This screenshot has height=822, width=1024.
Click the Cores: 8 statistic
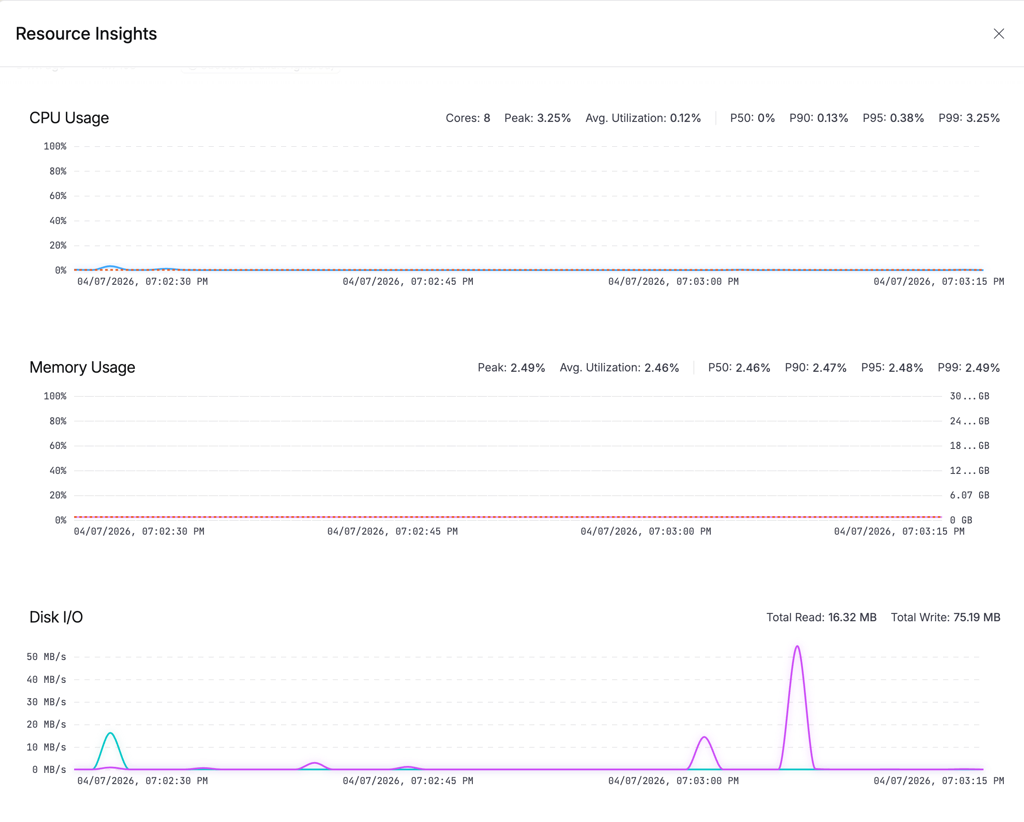[468, 118]
